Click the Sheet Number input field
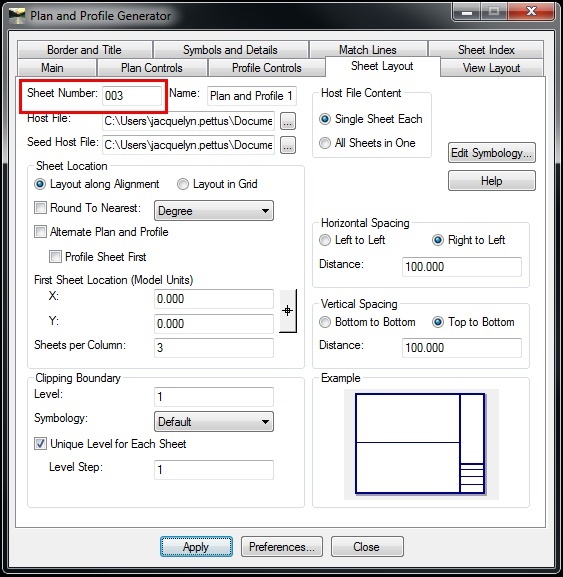This screenshot has height=577, width=563. [132, 96]
